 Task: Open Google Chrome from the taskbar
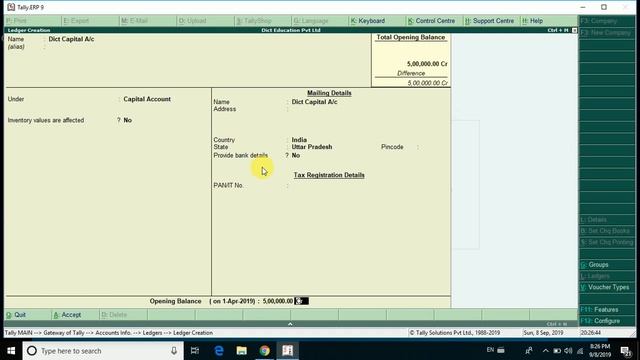click(x=264, y=351)
